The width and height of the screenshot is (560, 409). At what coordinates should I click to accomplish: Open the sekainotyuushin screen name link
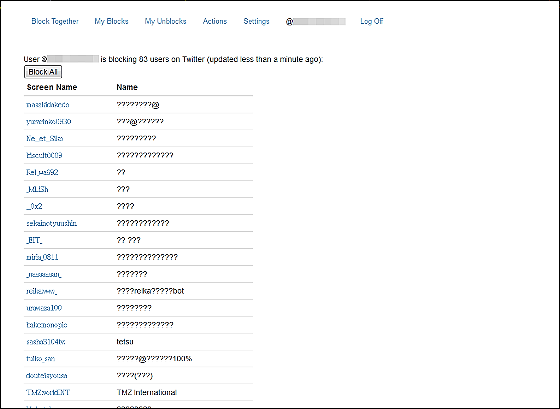[x=52, y=224]
